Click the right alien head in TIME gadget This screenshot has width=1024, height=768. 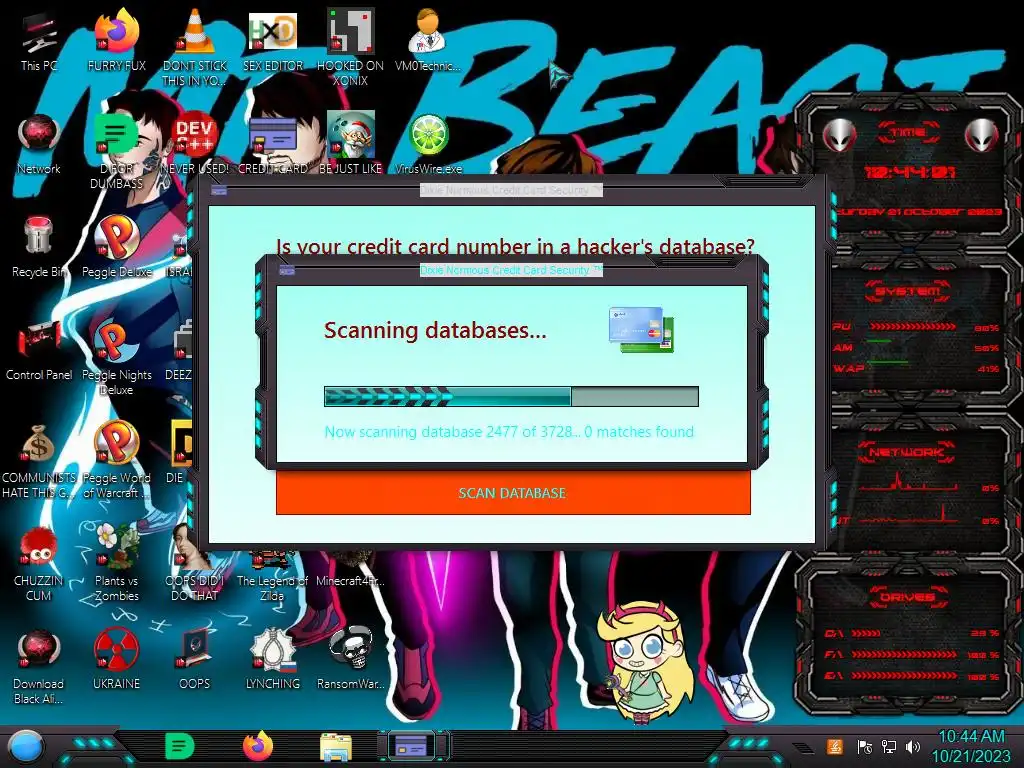[x=982, y=136]
